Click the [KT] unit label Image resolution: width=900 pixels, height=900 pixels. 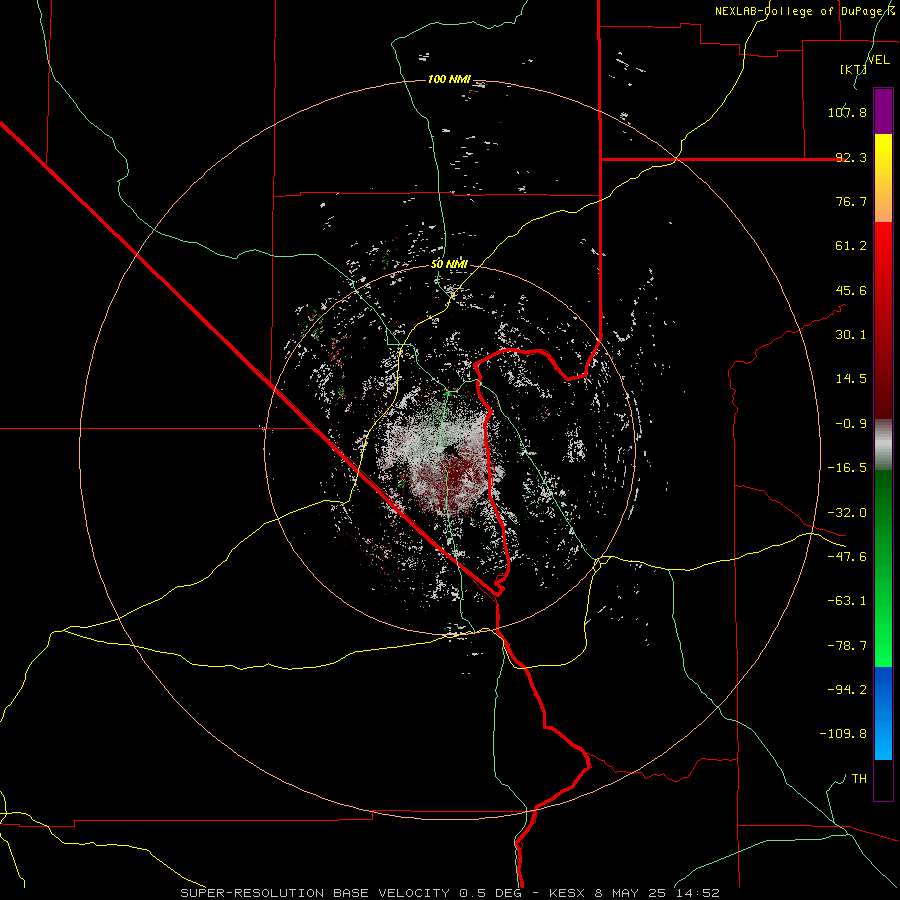point(853,69)
